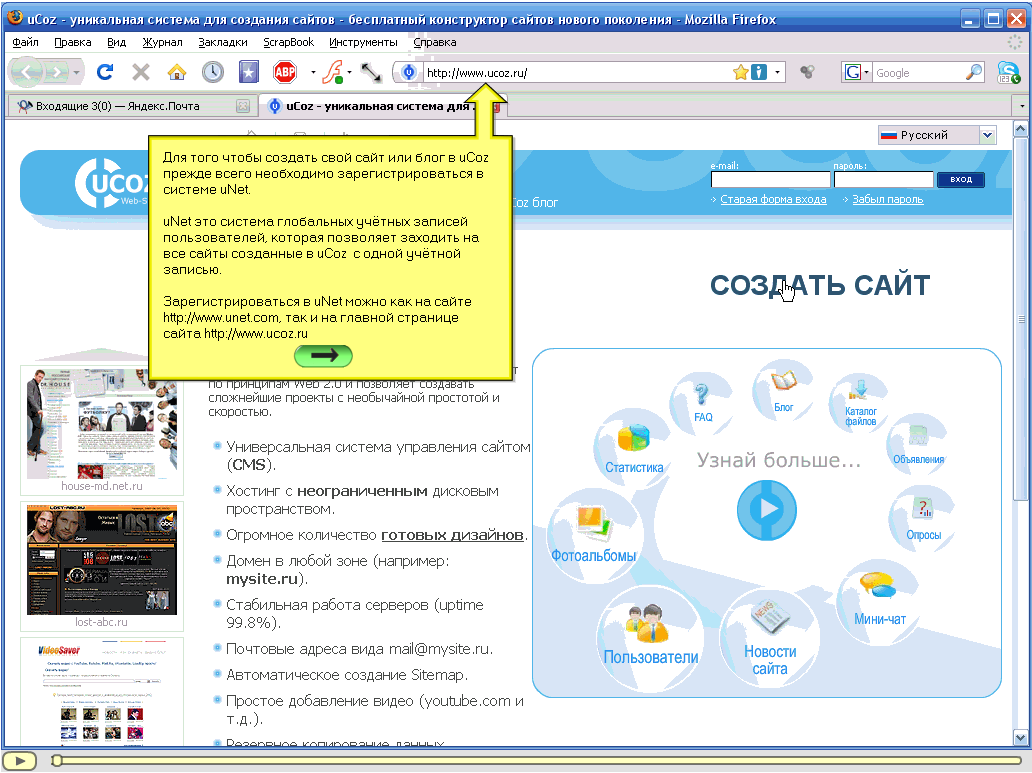Open the Правка menu
Image resolution: width=1032 pixels, height=773 pixels.
tap(72, 42)
